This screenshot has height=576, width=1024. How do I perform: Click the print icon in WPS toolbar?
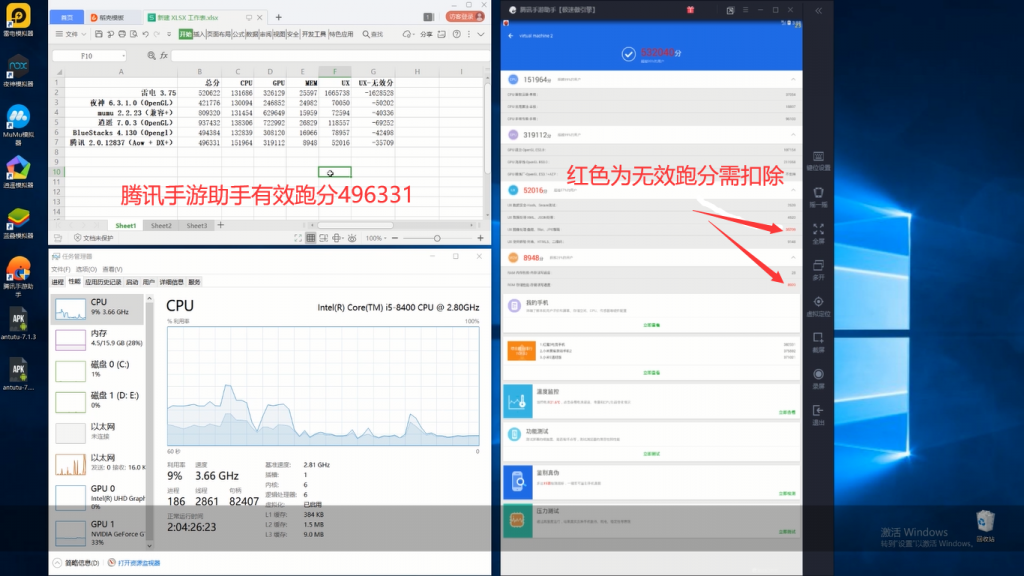pos(122,34)
